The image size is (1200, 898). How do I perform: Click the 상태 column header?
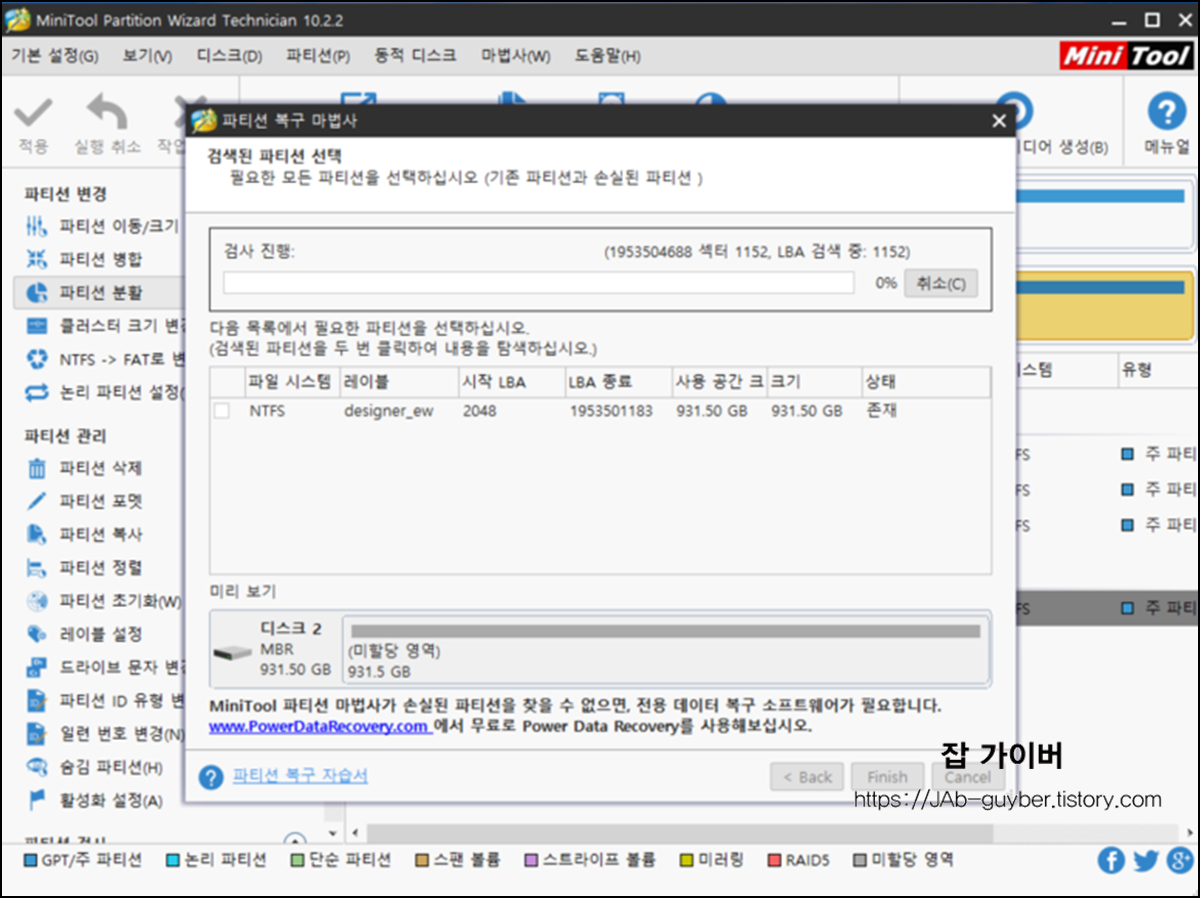click(x=925, y=382)
